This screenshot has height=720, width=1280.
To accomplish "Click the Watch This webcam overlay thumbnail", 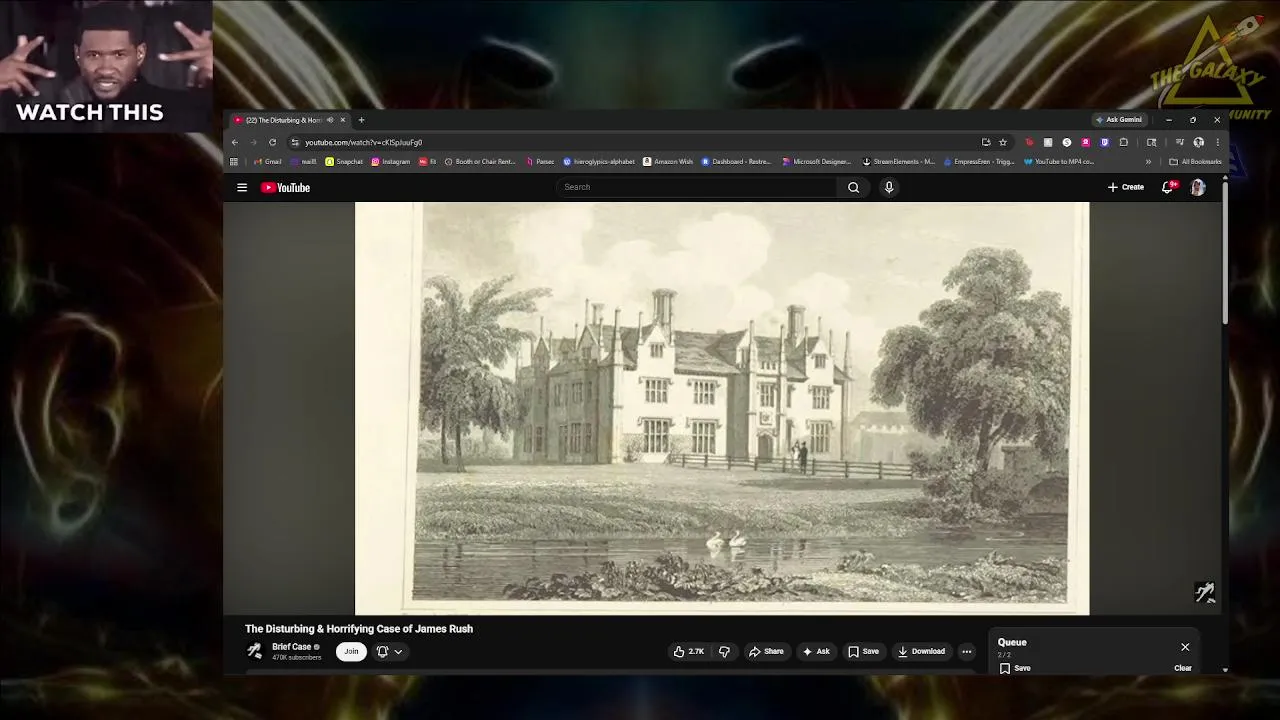I will pyautogui.click(x=106, y=66).
